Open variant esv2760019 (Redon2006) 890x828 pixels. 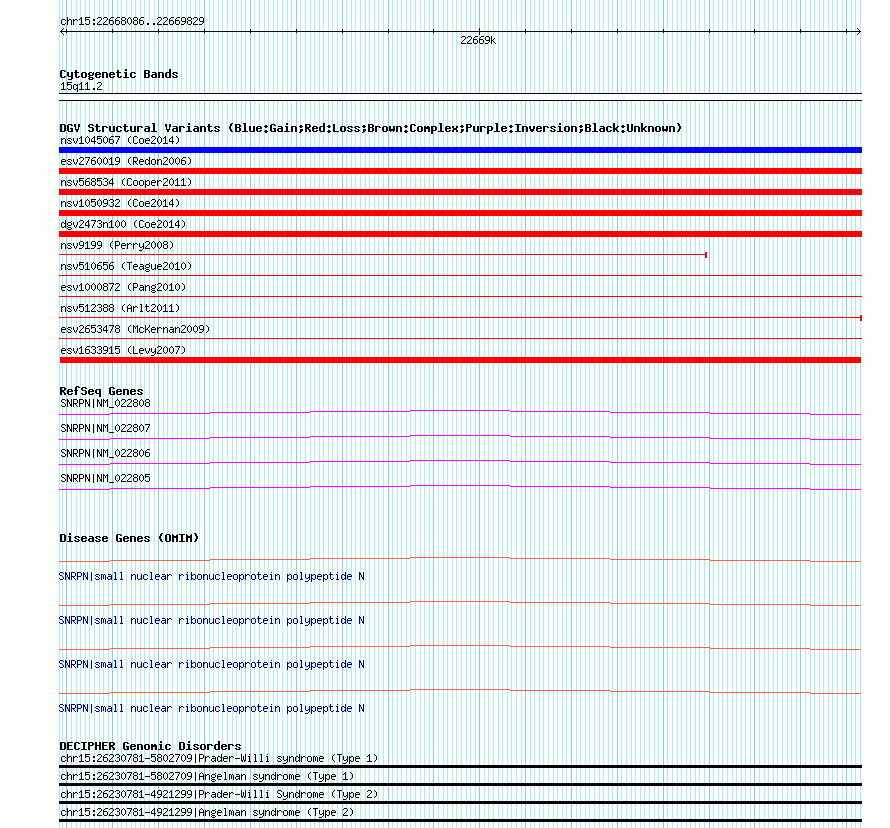[126, 161]
